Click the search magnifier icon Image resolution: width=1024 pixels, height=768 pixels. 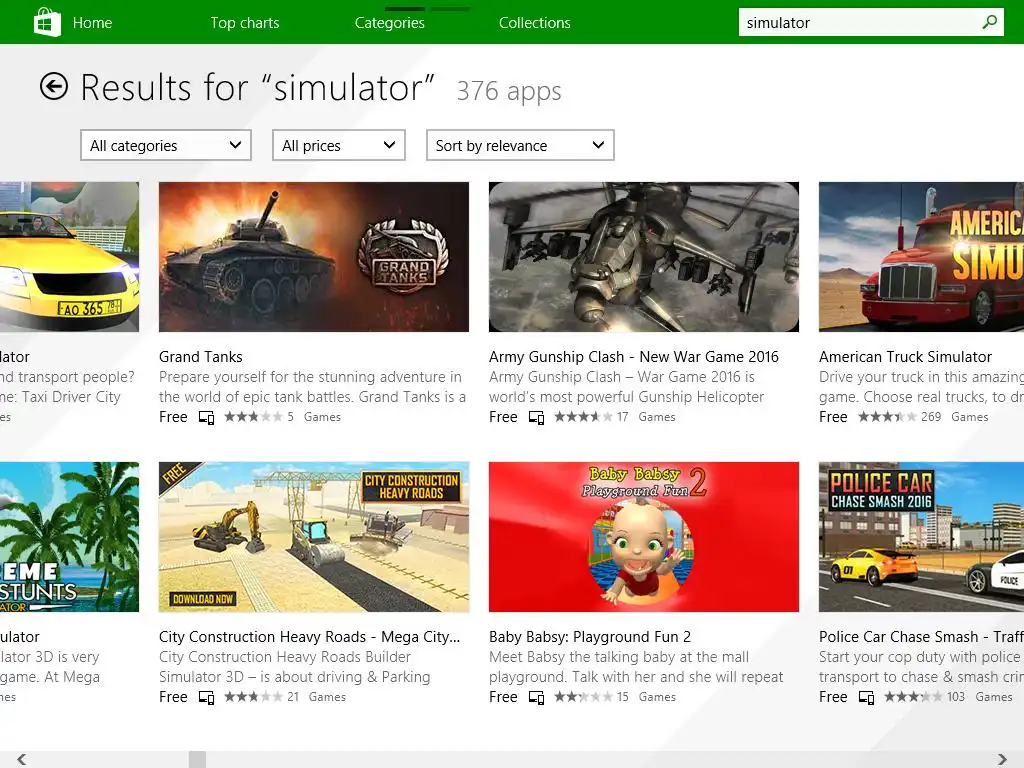coord(990,22)
